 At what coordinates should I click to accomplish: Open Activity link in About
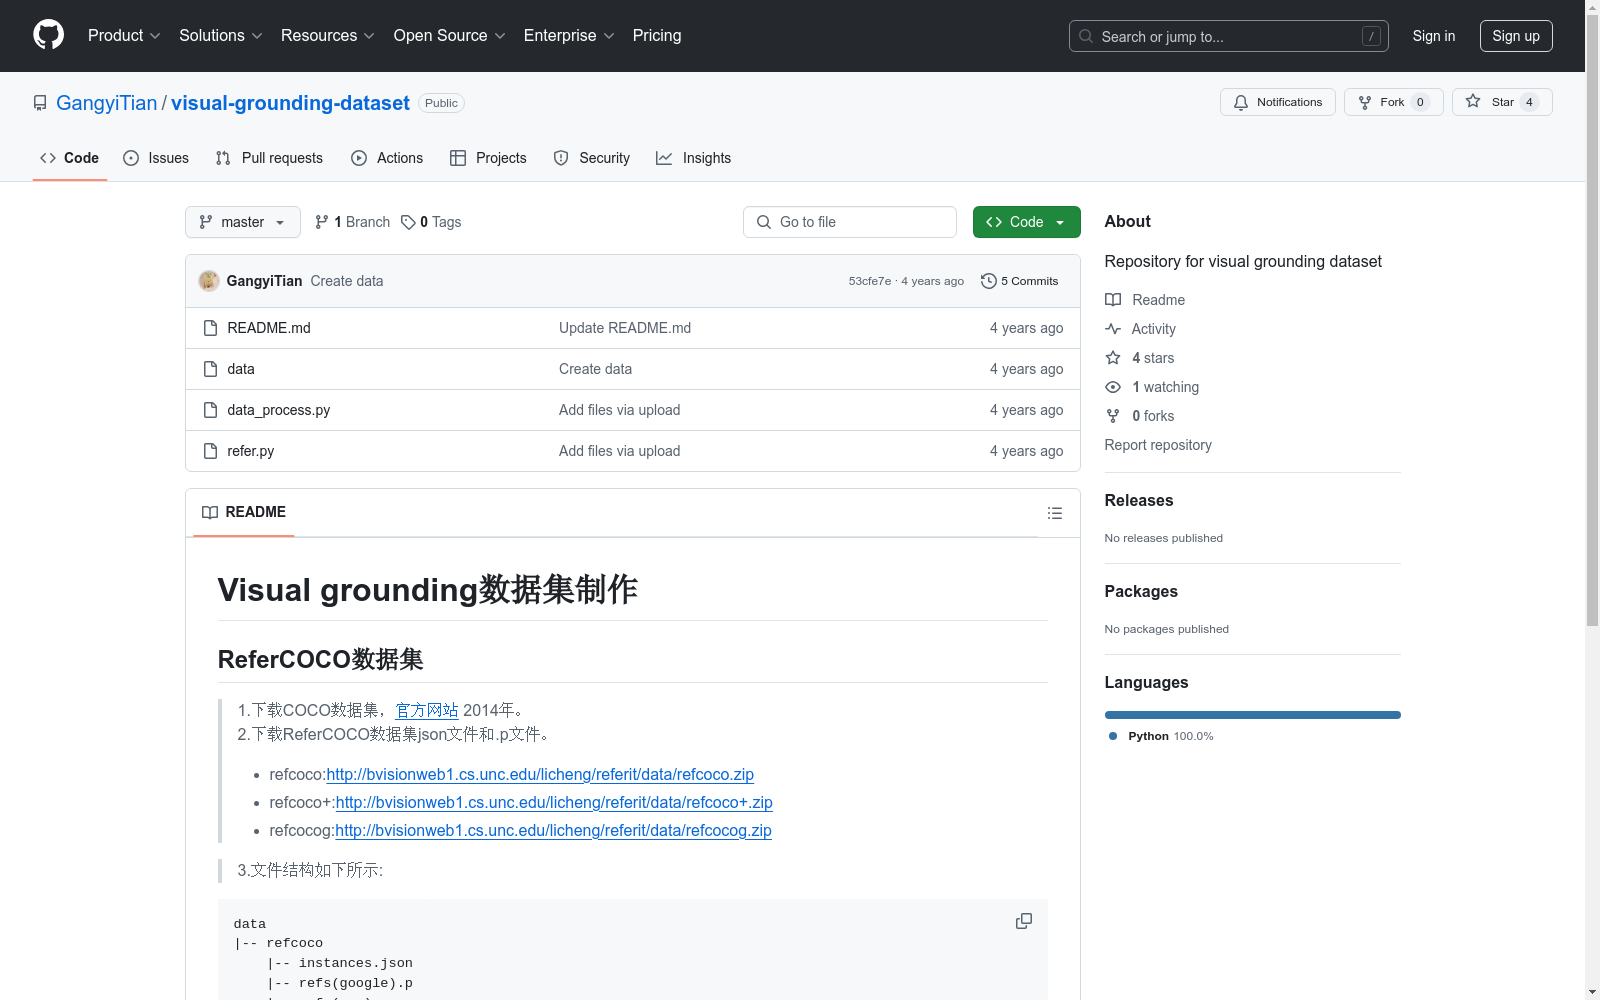tap(1140, 329)
